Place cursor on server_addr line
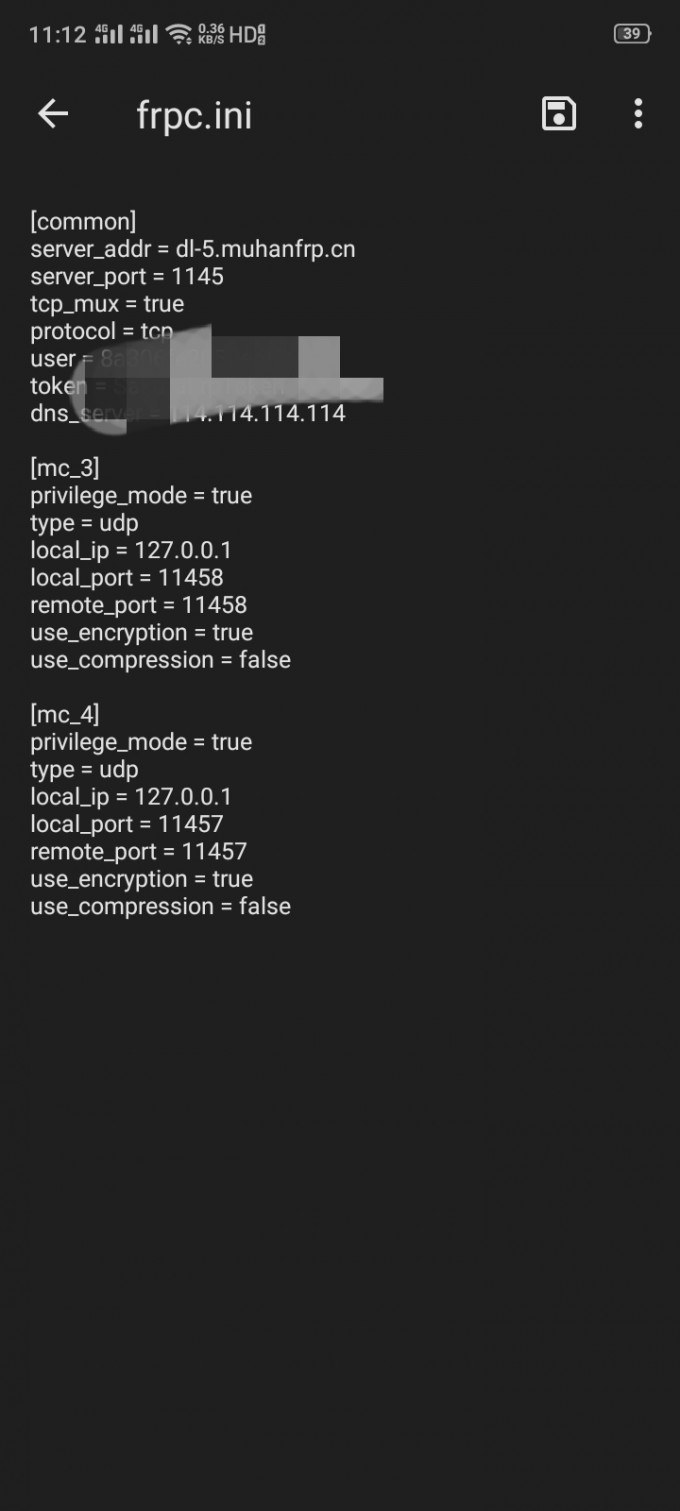This screenshot has width=680, height=1511. coord(193,249)
